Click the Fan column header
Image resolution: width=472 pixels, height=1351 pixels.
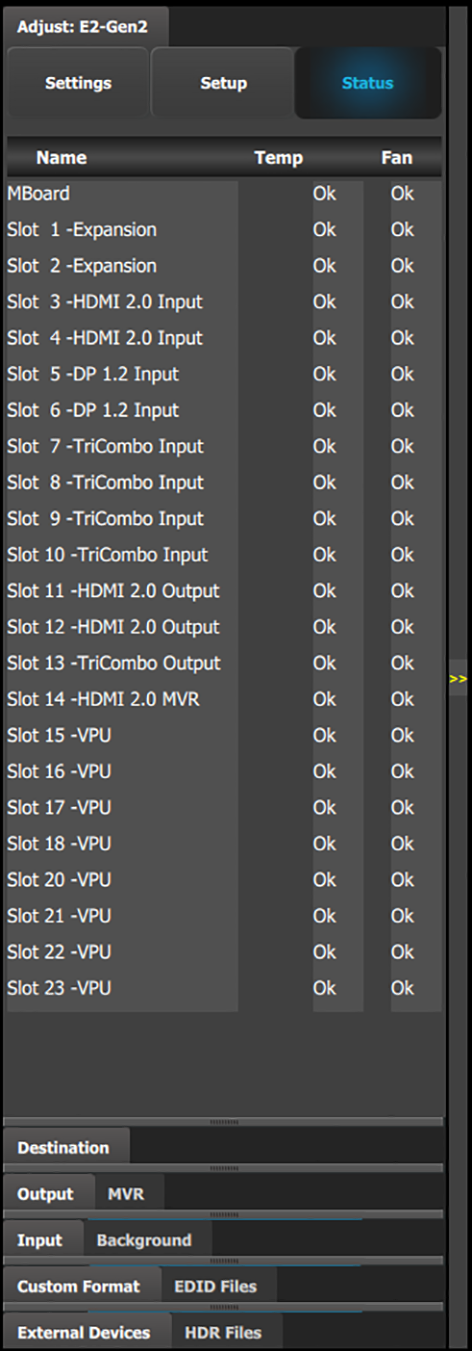pos(397,157)
